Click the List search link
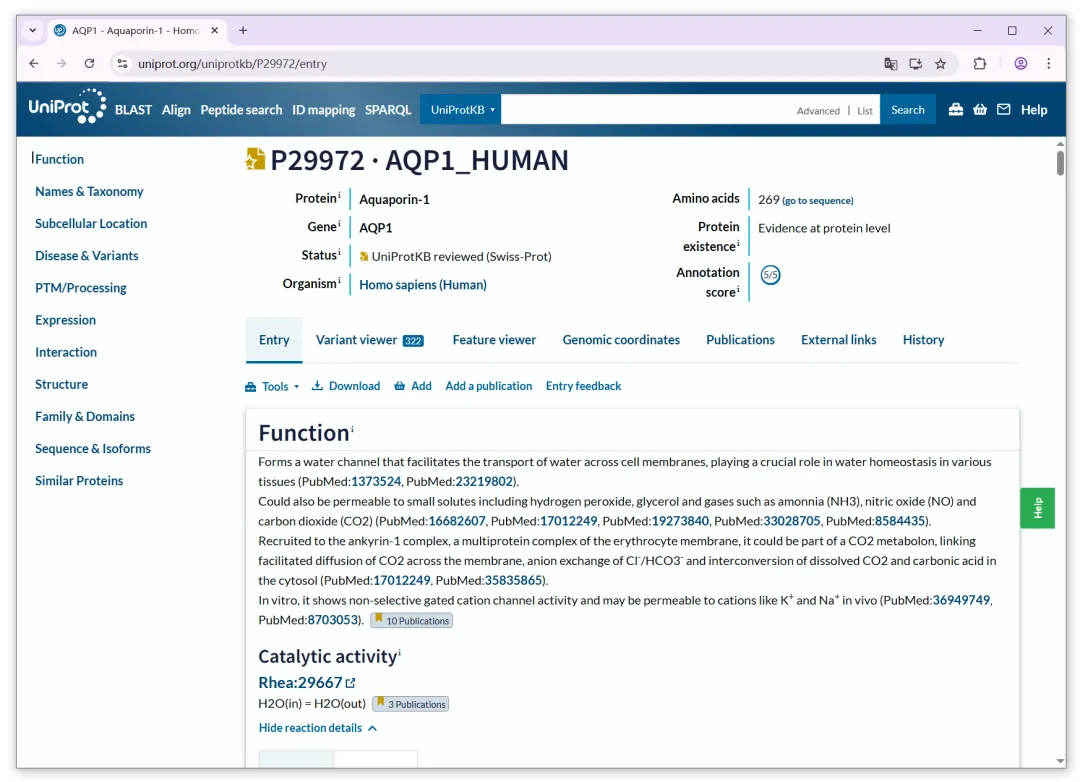The height and width of the screenshot is (782, 1080). pos(865,111)
